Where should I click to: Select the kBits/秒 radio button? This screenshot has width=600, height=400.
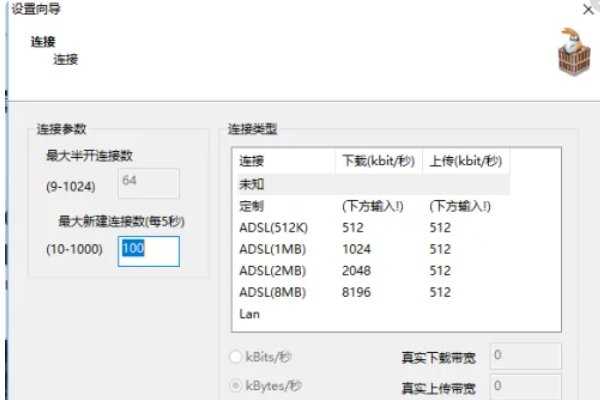235,357
